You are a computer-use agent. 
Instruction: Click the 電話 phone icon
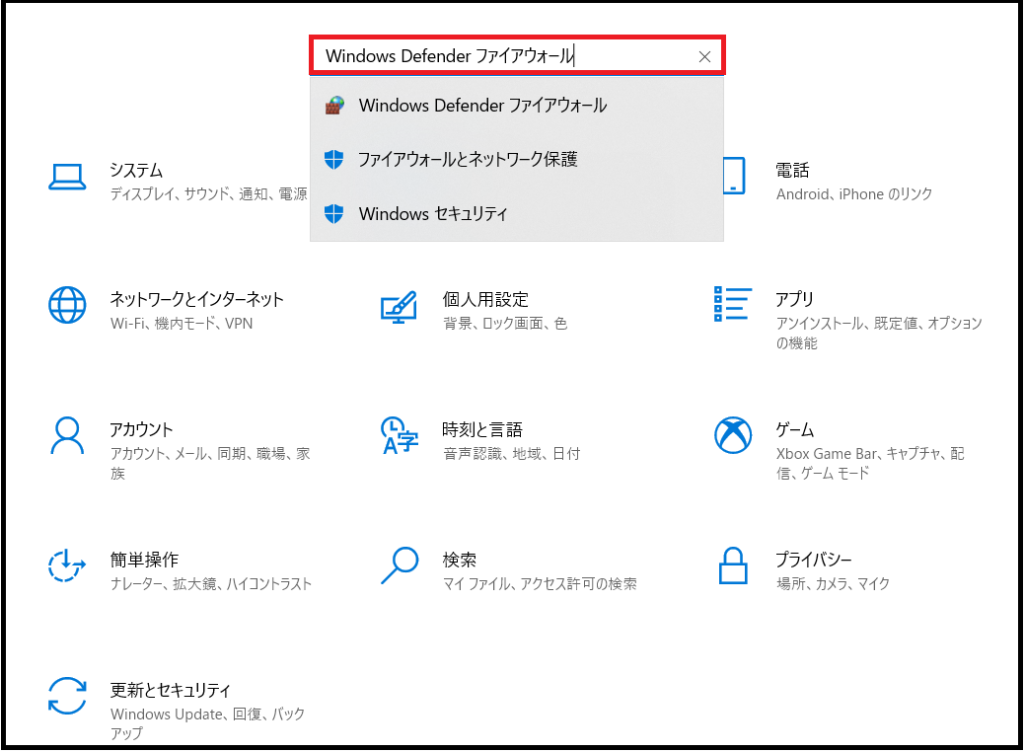[734, 176]
